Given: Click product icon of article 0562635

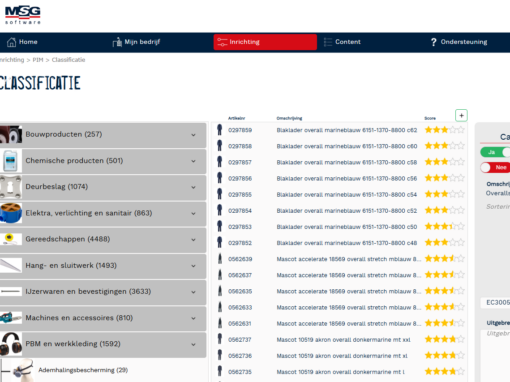Looking at the screenshot, I should click(220, 291).
